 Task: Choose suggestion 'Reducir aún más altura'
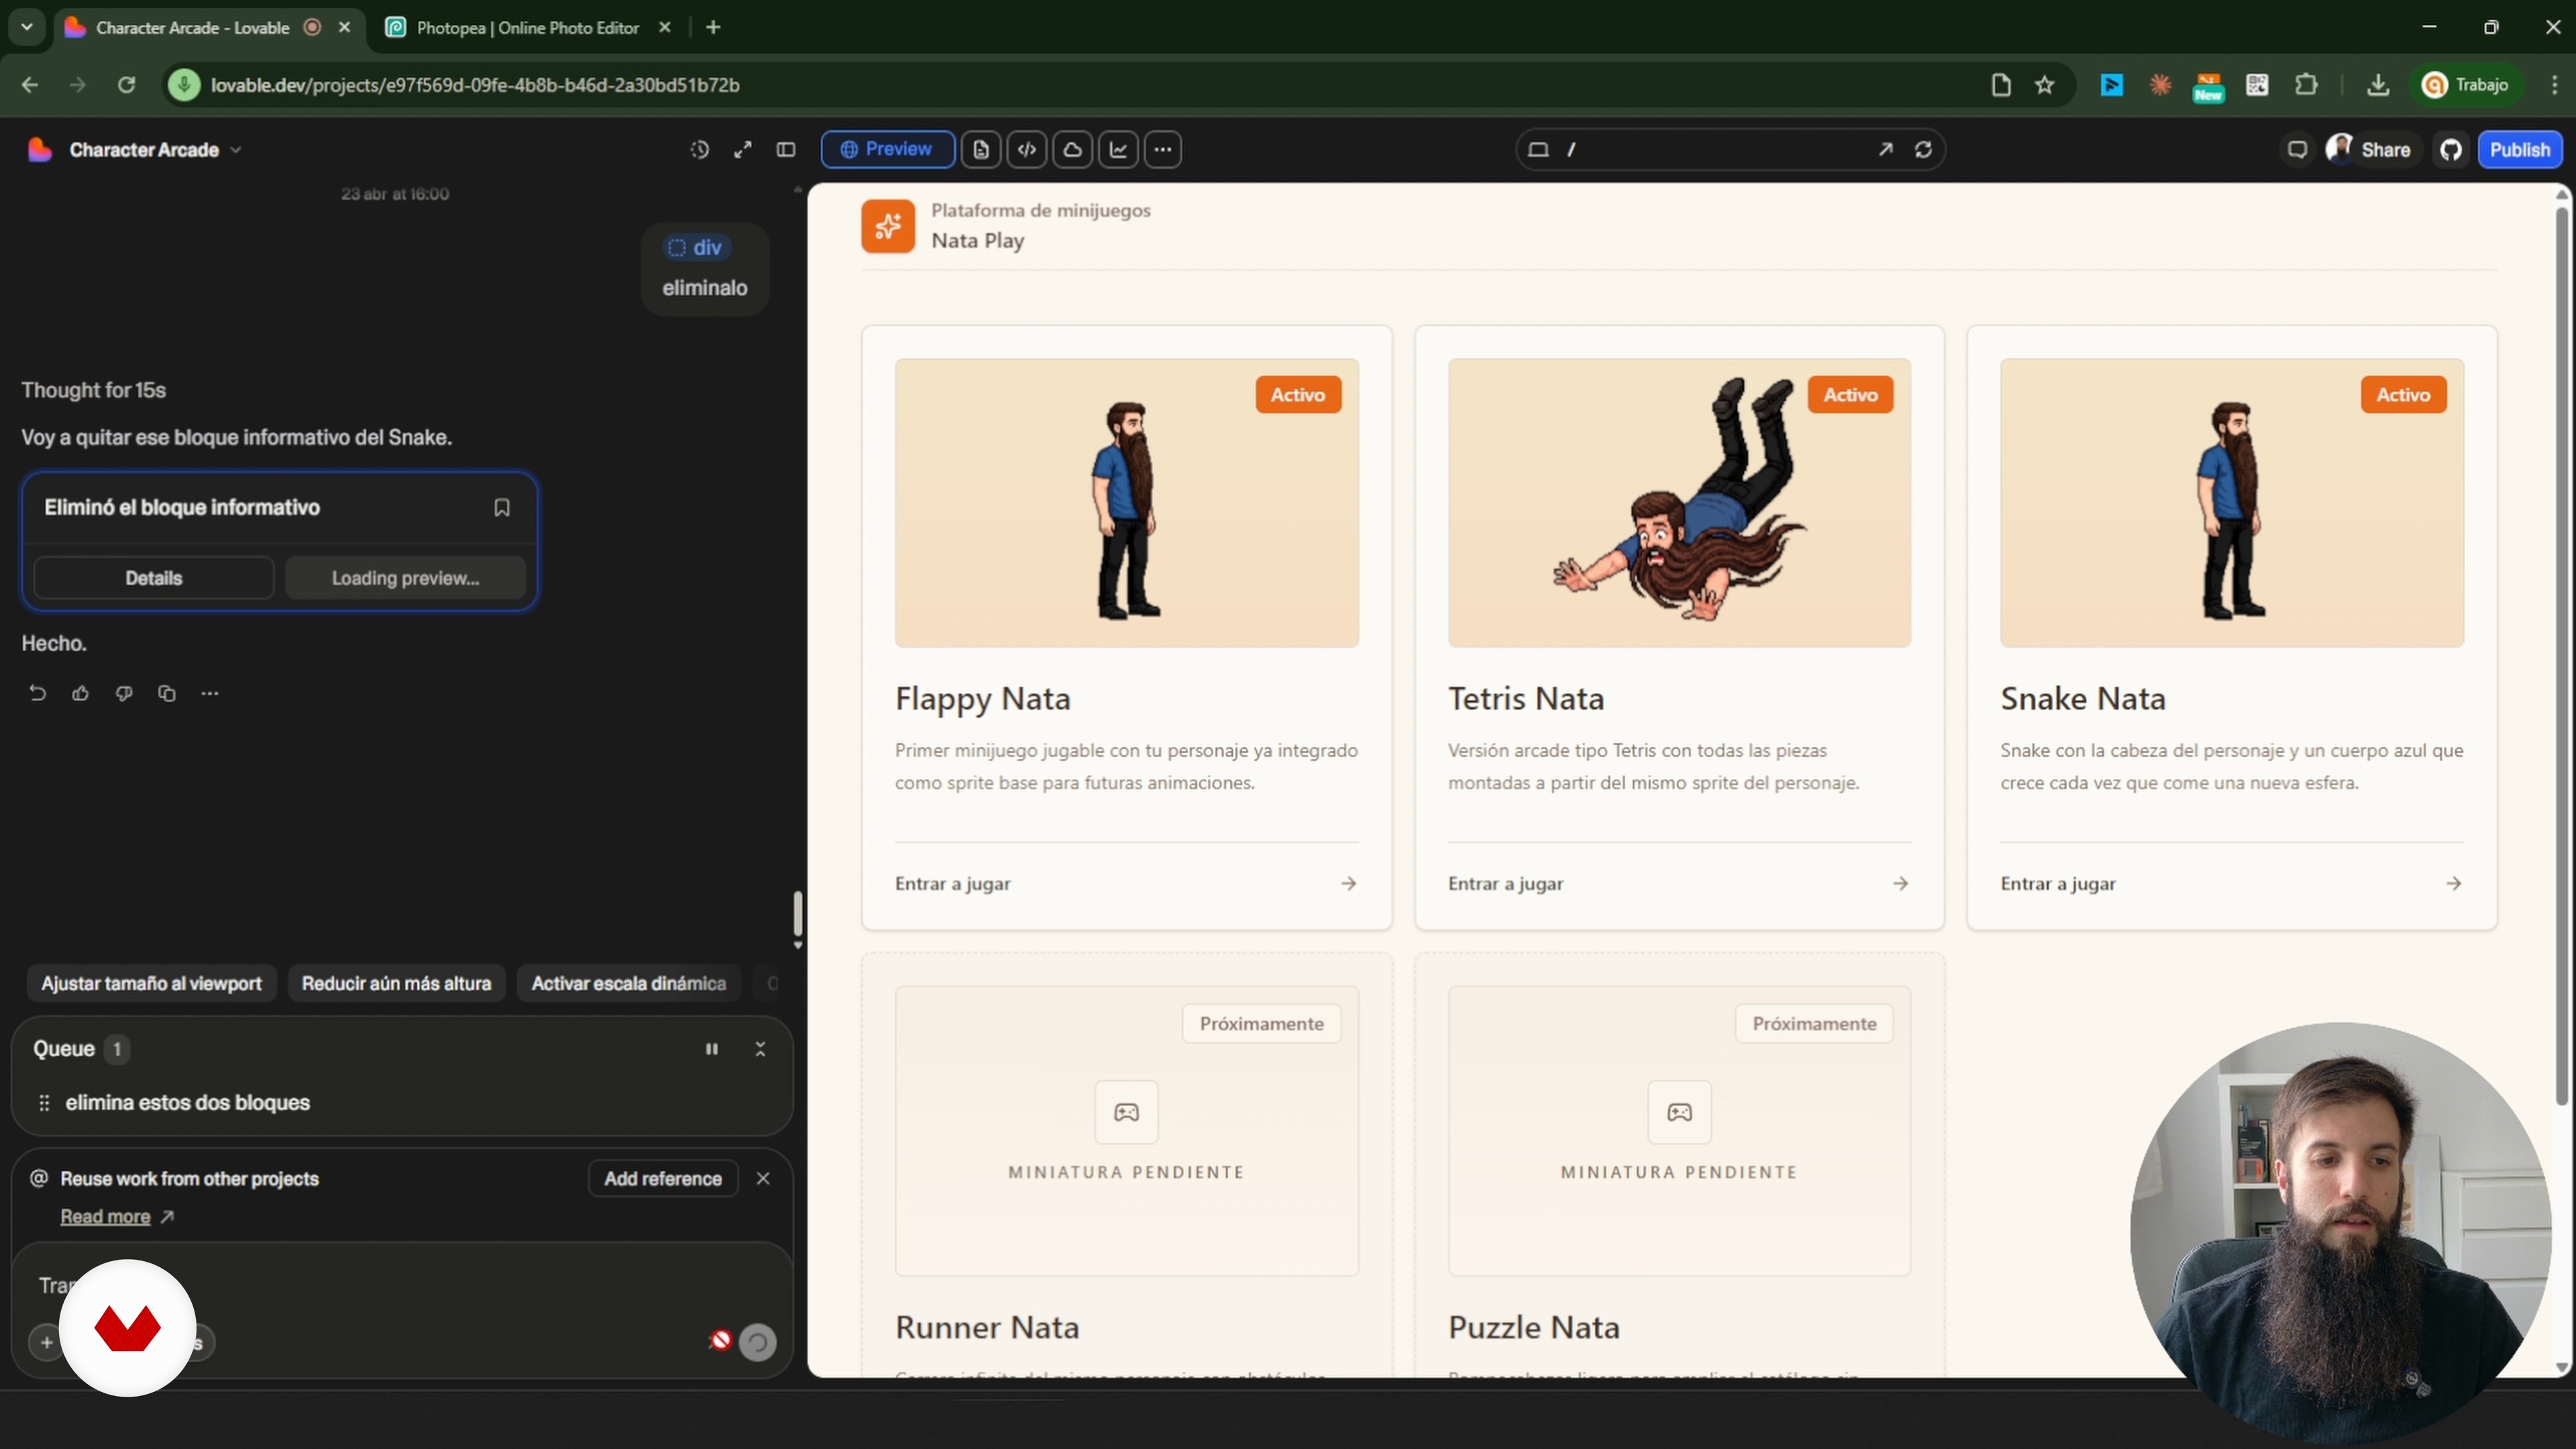397,984
